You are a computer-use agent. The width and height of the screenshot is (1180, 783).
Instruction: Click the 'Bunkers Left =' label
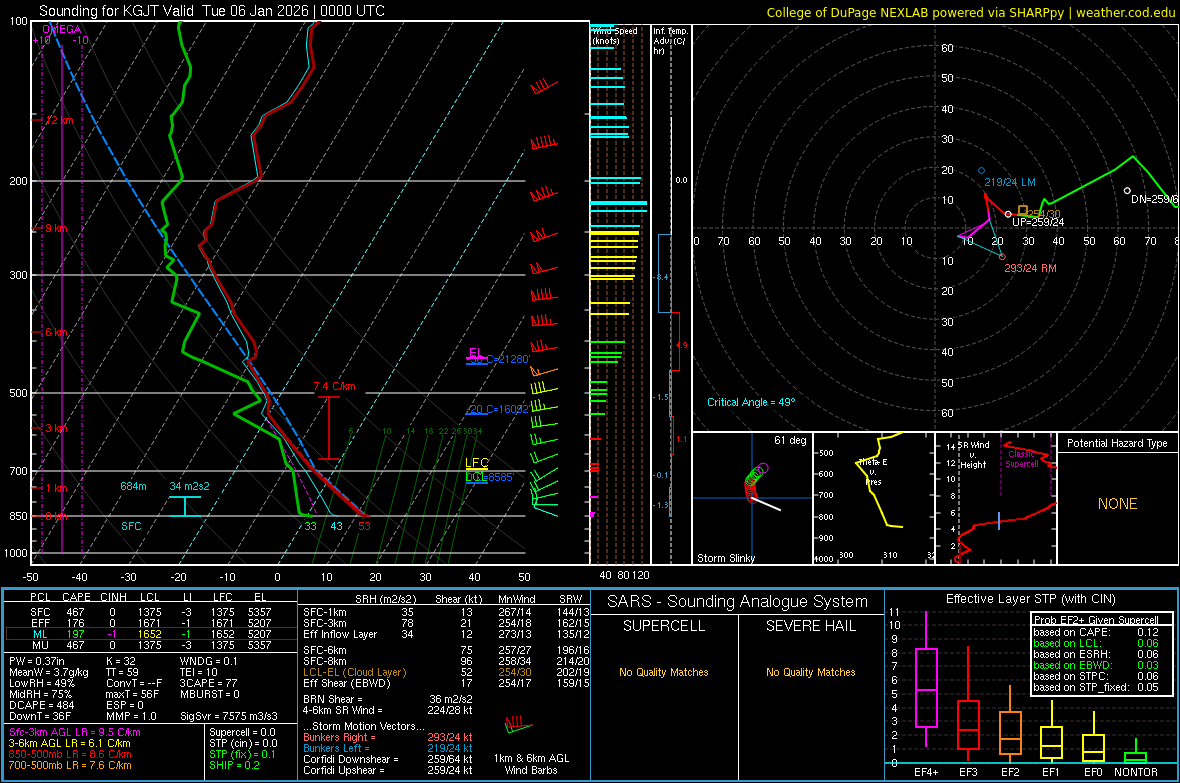tap(336, 748)
